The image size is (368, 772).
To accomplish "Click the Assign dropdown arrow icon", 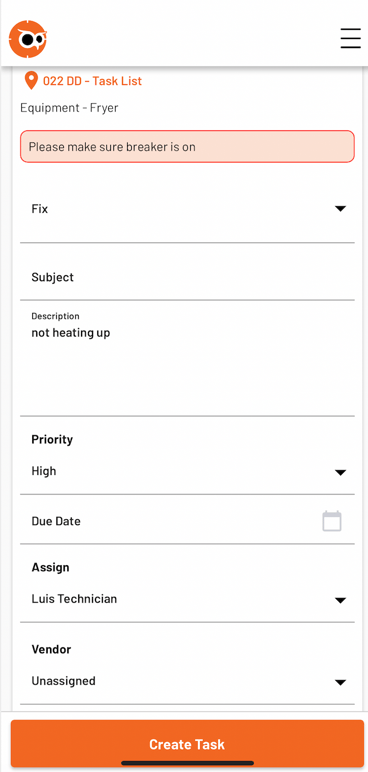I will click(340, 601).
